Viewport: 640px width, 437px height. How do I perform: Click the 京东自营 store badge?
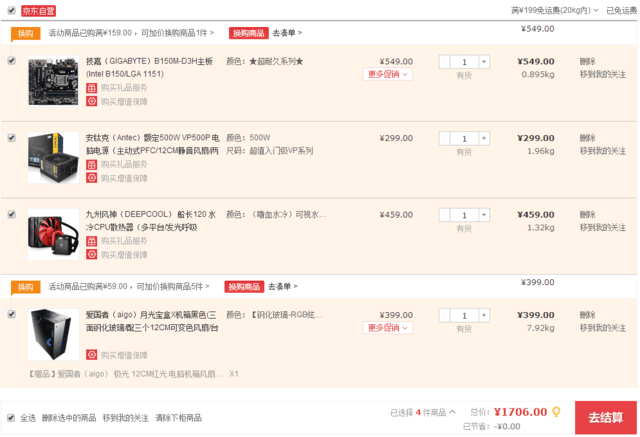pyautogui.click(x=38, y=11)
